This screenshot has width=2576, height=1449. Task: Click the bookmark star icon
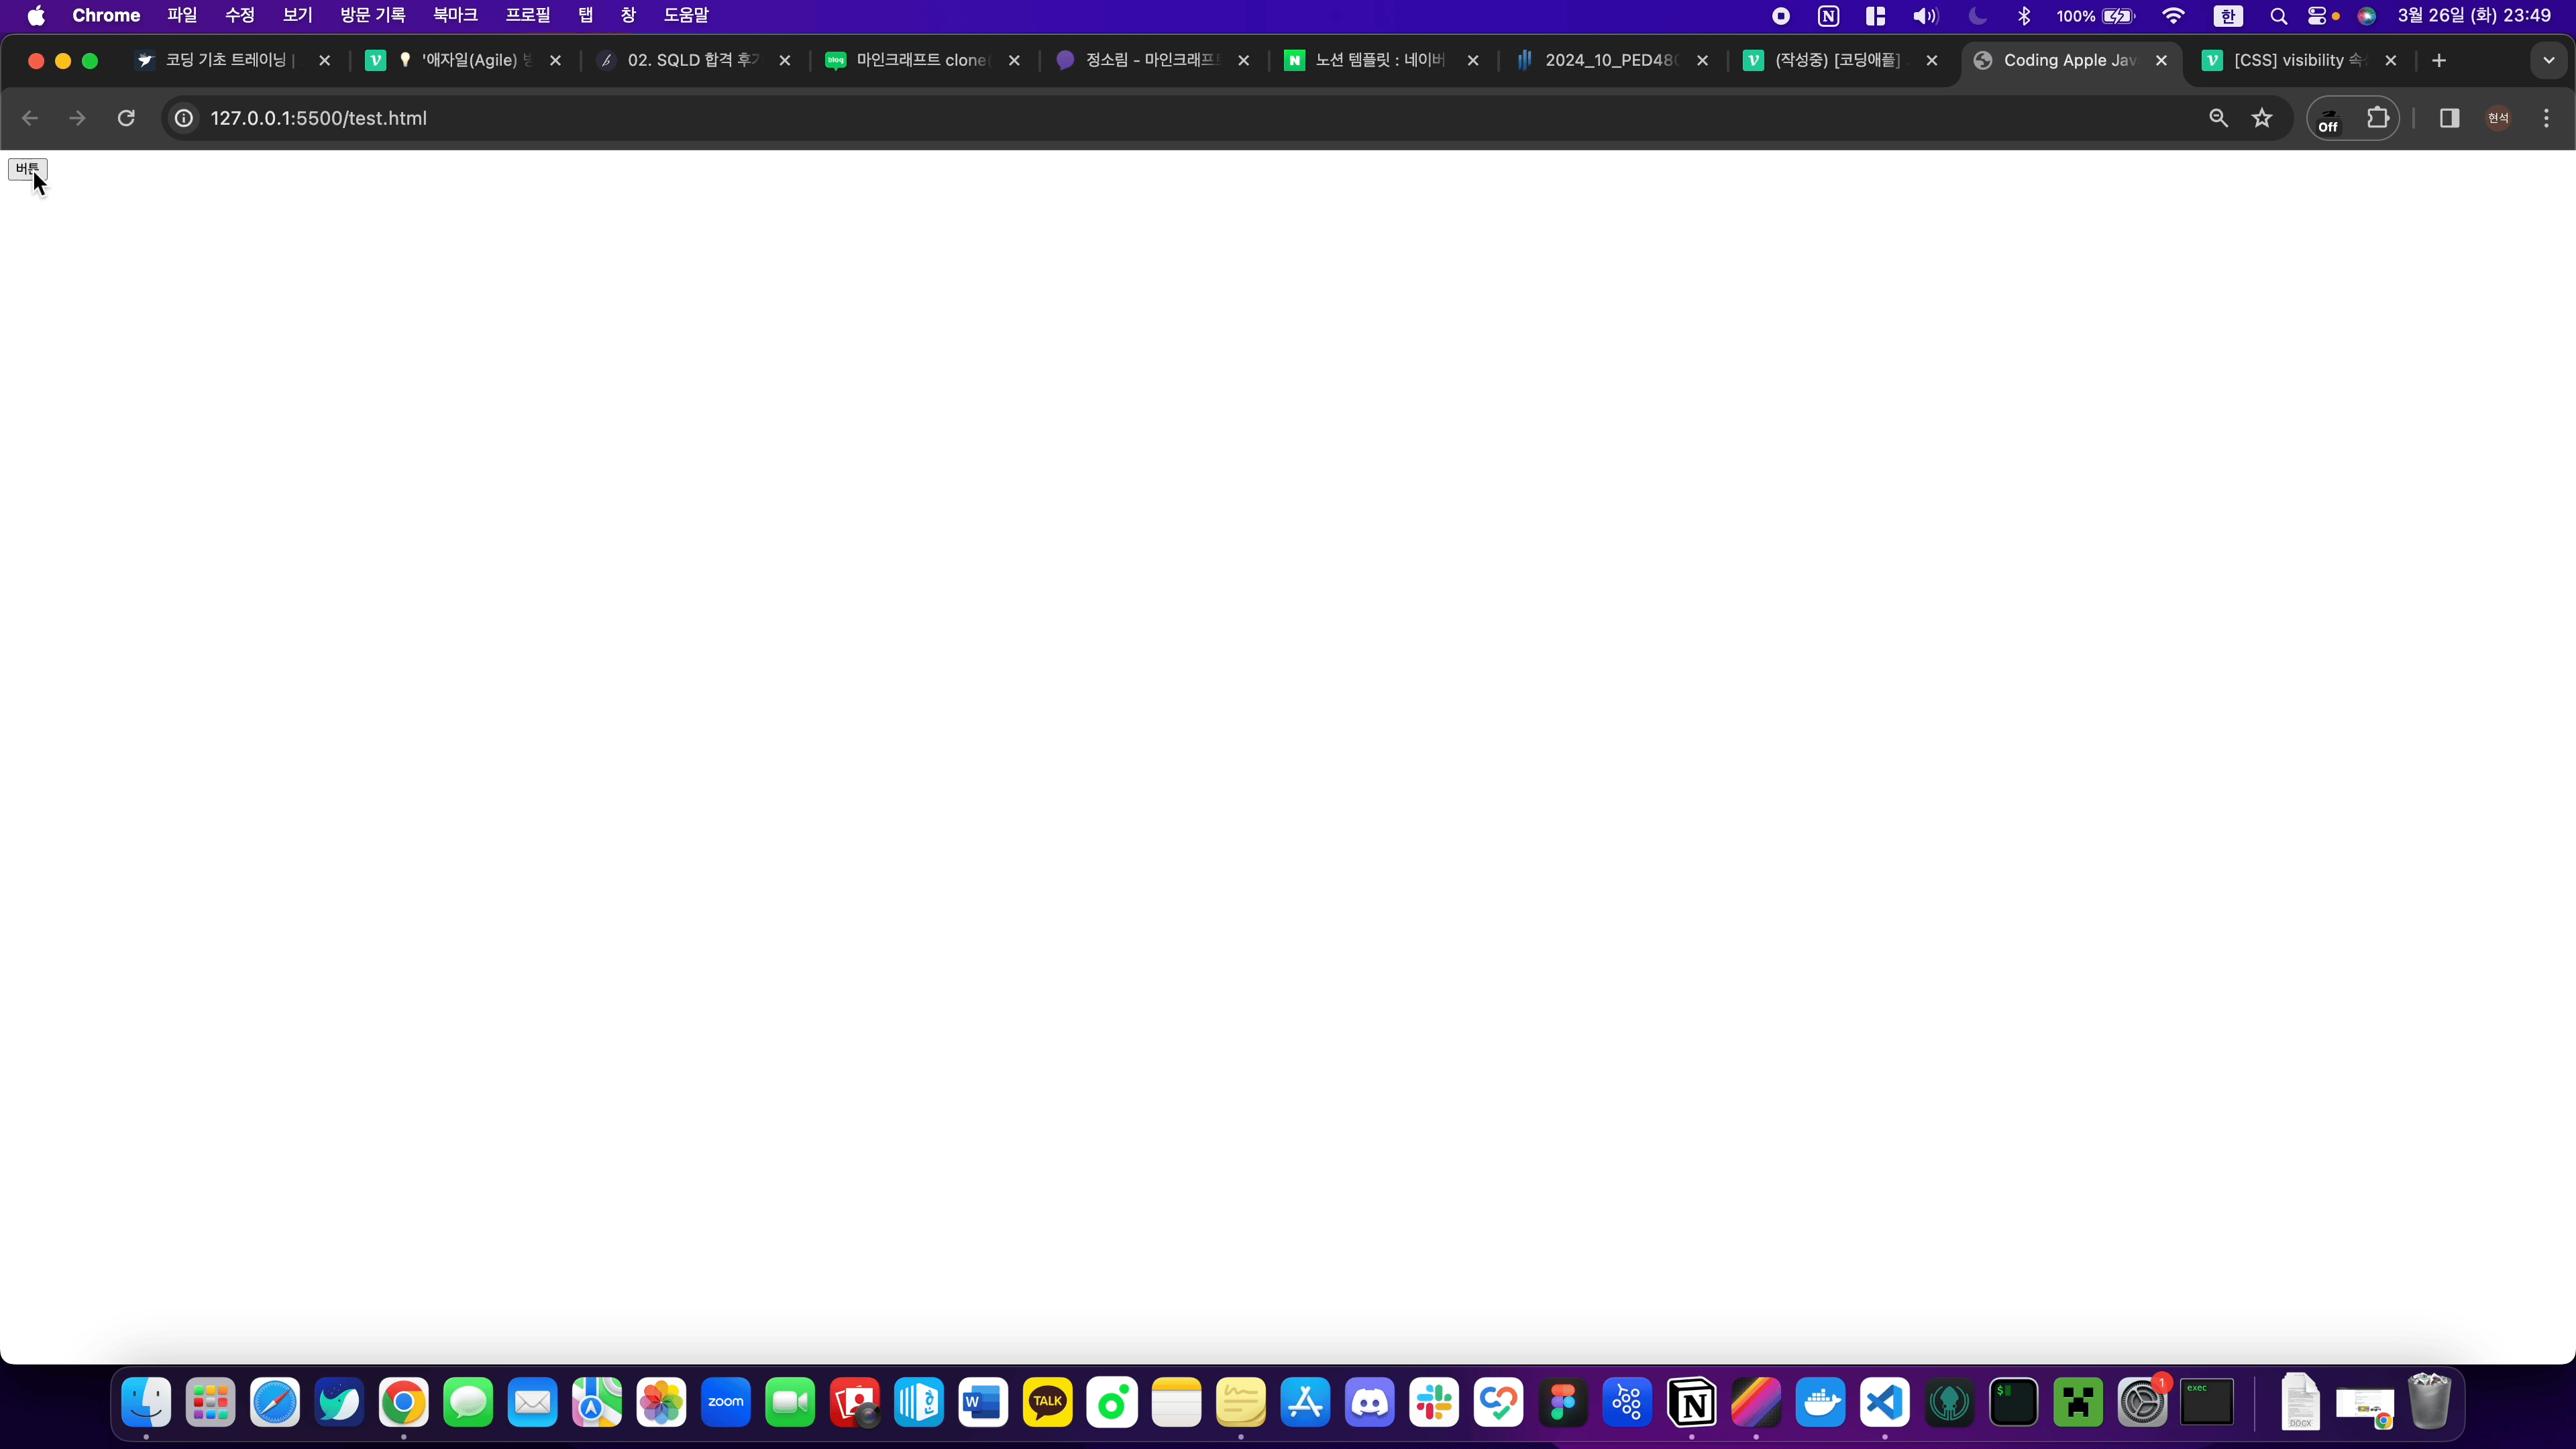[x=2262, y=118]
